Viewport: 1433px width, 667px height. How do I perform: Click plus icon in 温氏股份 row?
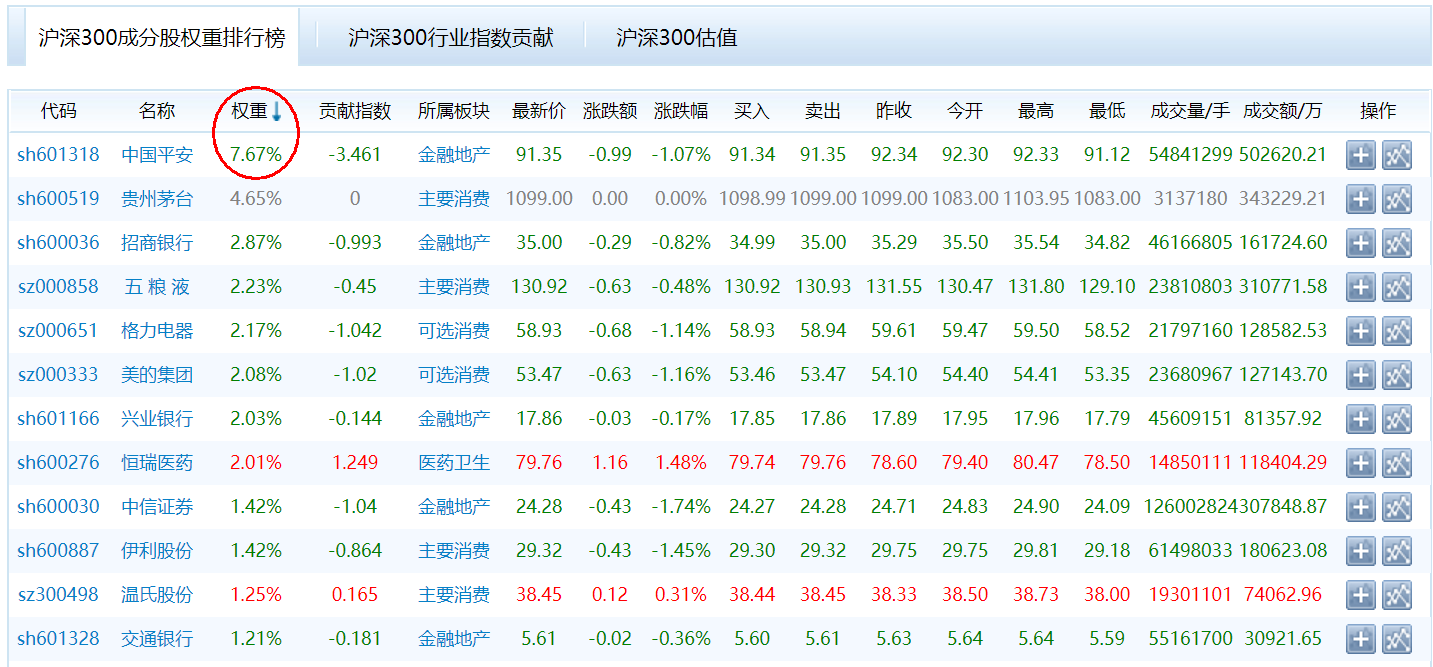(1360, 595)
